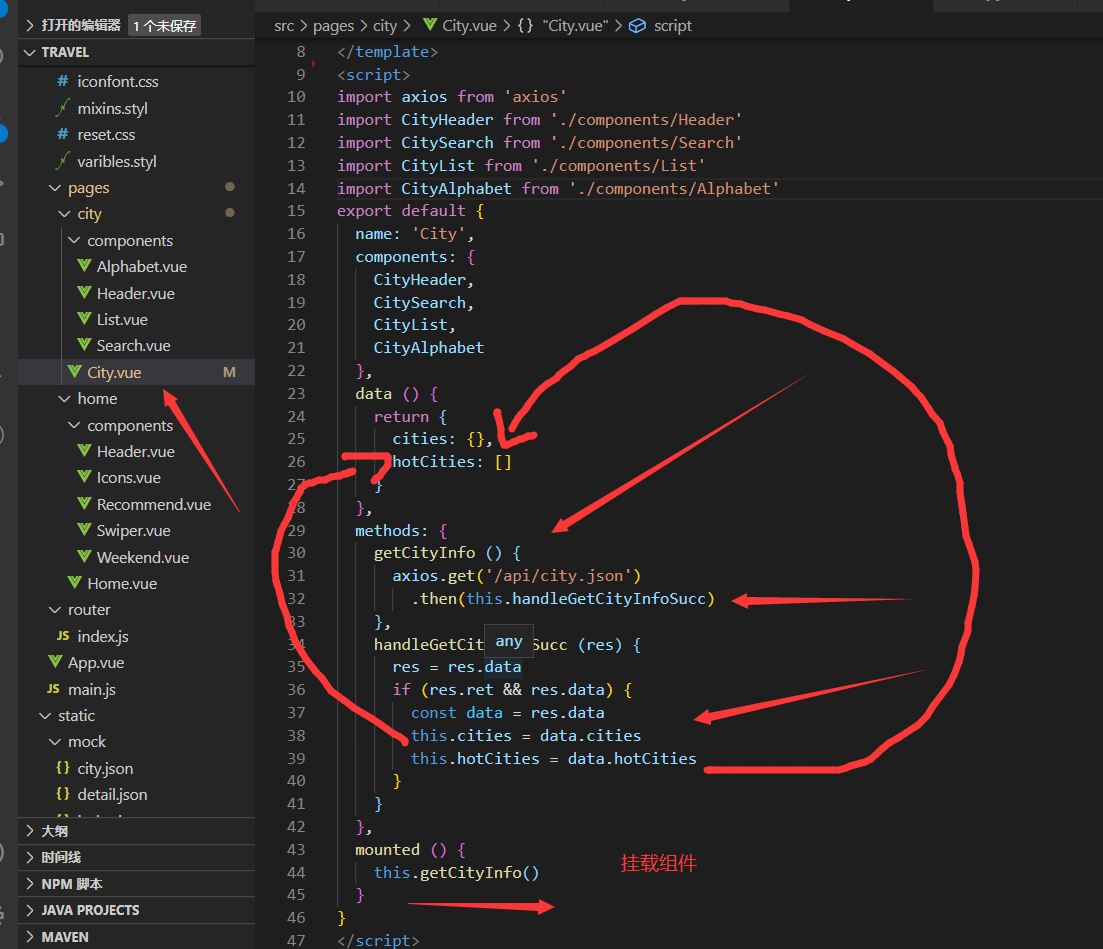Collapse city components folder above Alphabet.vue

click(x=130, y=241)
